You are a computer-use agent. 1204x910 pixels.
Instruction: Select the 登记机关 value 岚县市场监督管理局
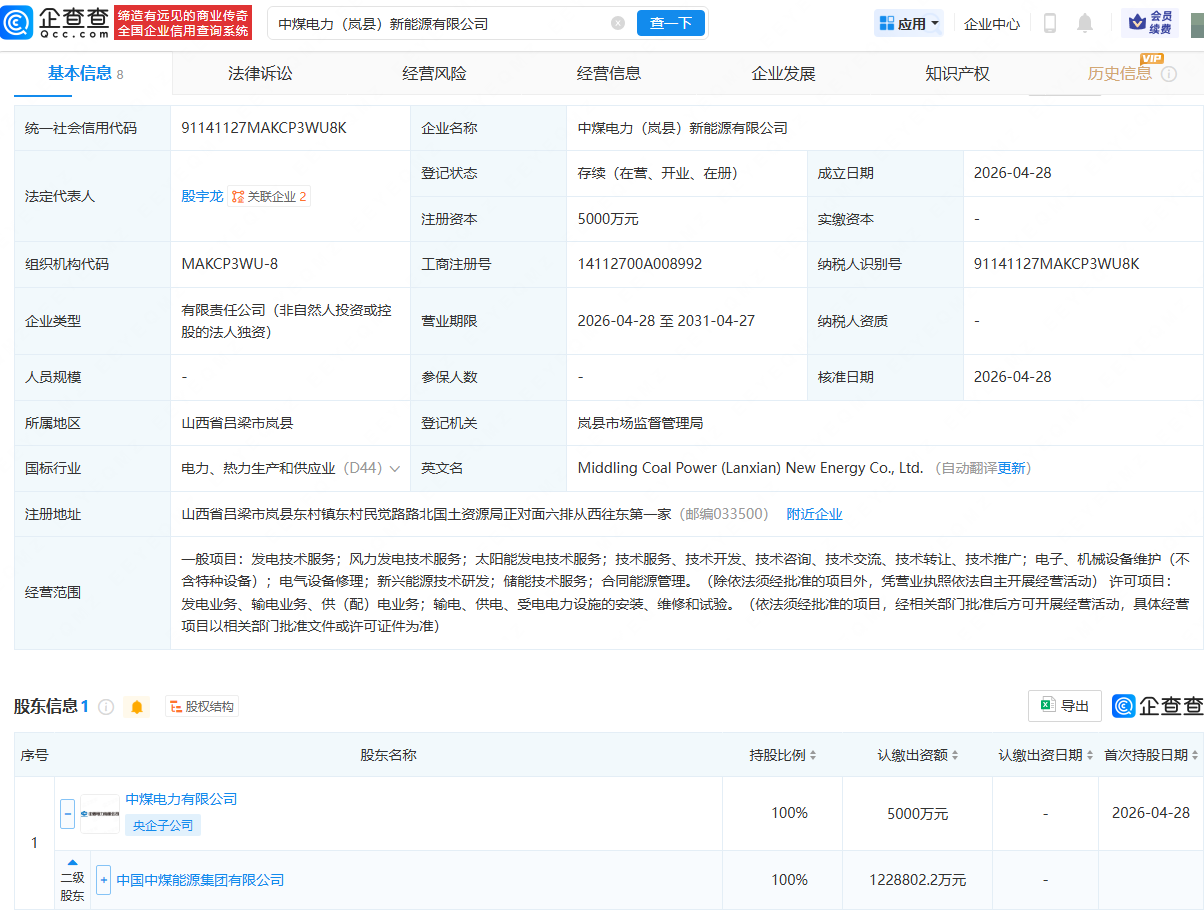click(640, 423)
